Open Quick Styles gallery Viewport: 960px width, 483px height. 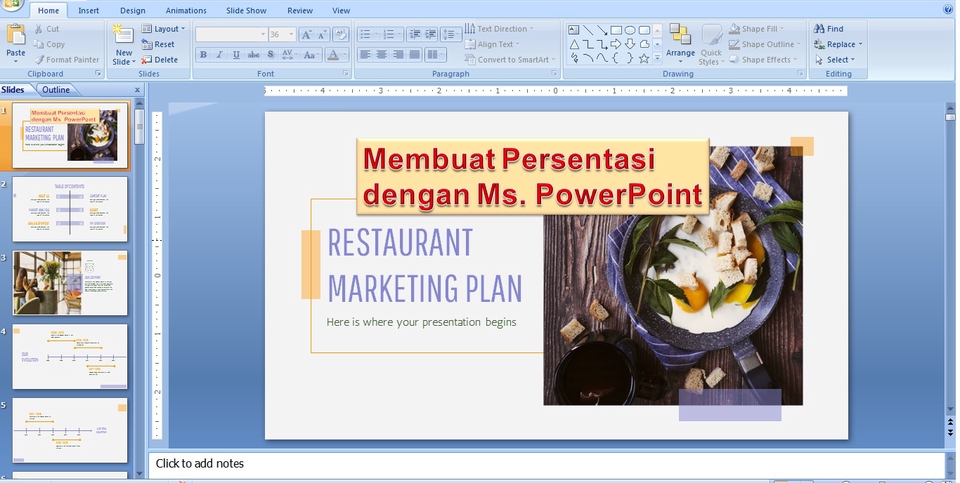pos(711,44)
